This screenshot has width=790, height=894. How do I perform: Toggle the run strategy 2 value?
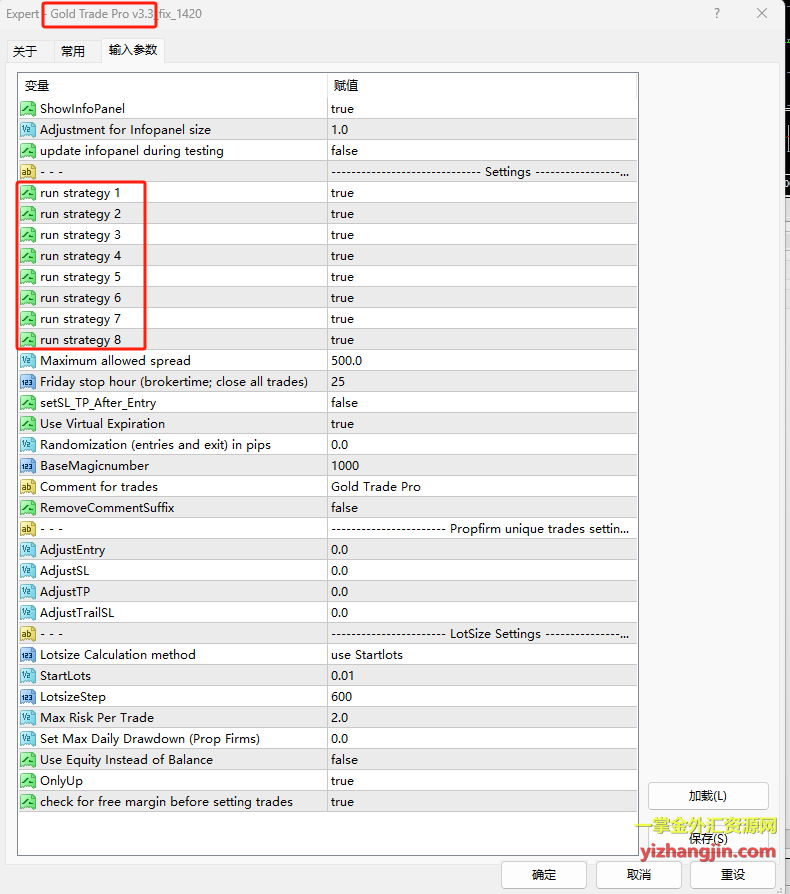point(482,214)
